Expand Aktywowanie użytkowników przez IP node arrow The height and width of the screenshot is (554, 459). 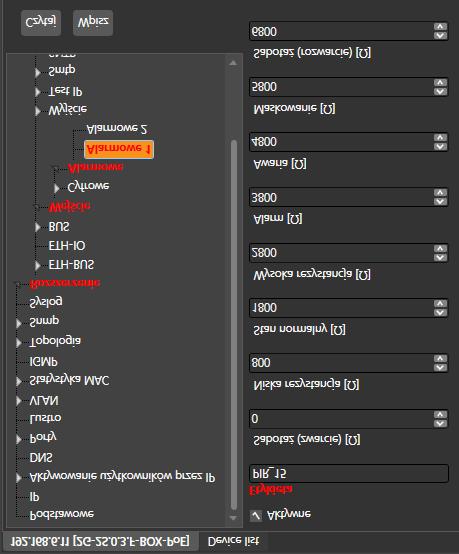click(x=19, y=477)
